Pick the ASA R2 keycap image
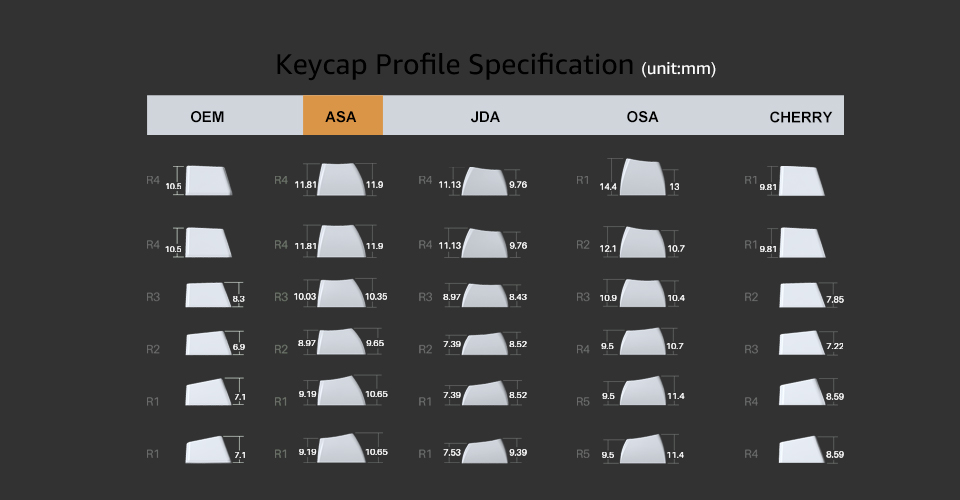Viewport: 960px width, 500px height. [341, 342]
